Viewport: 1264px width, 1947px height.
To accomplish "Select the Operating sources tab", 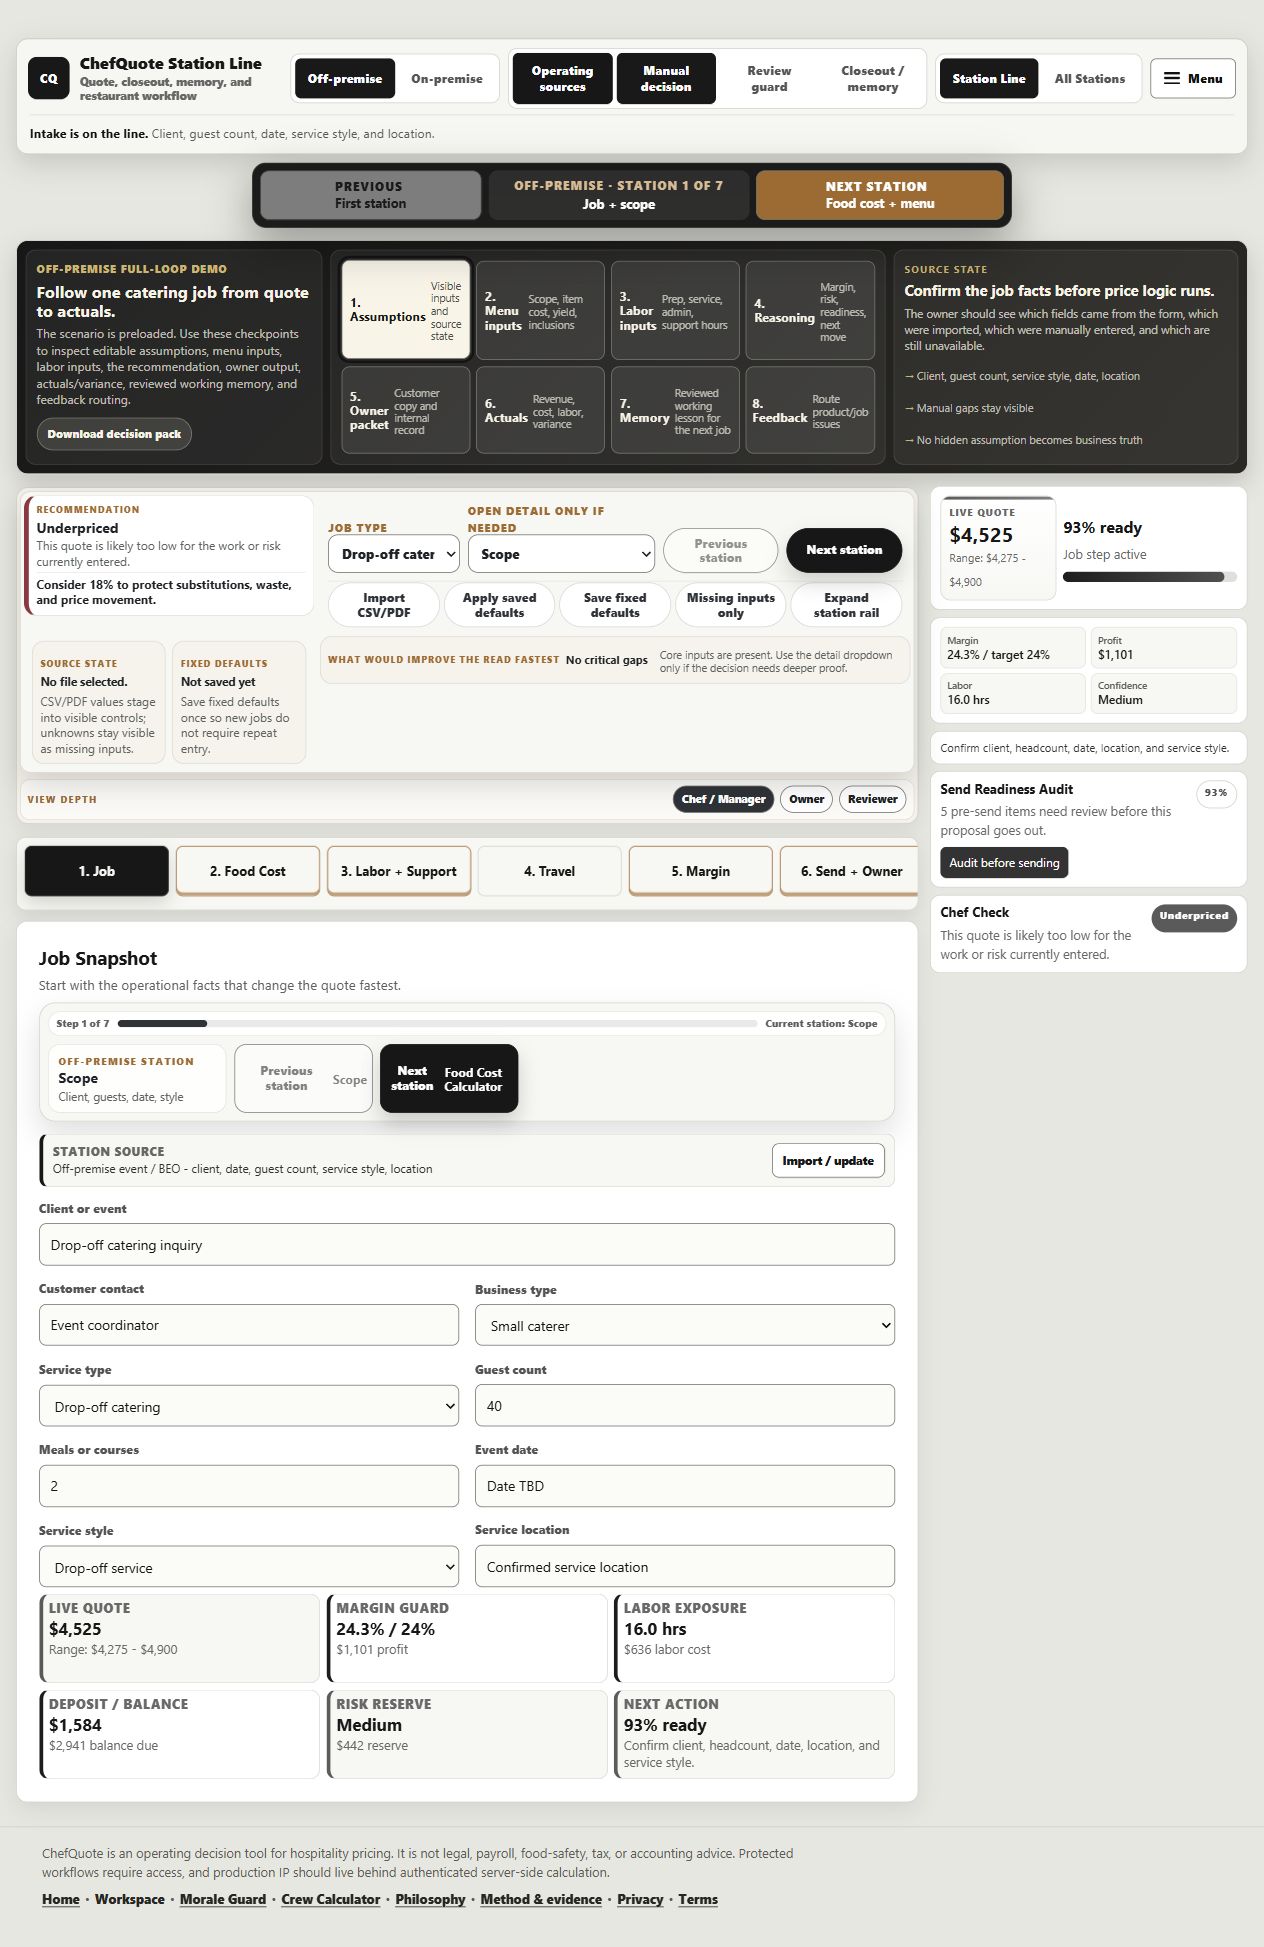I will 562,79.
